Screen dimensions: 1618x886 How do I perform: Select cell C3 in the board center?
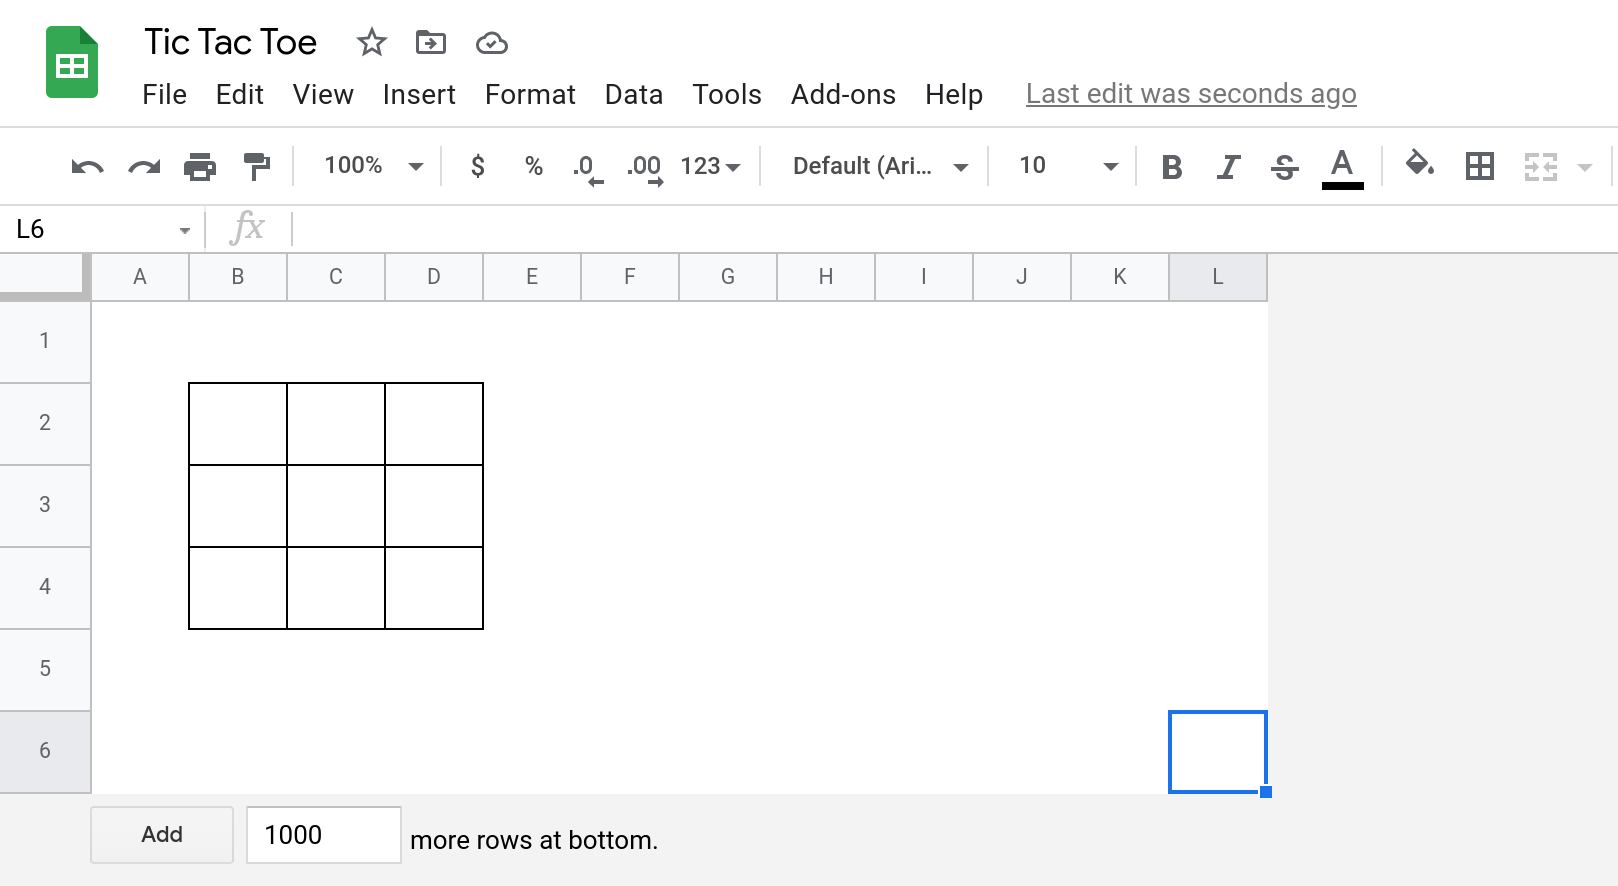[x=336, y=506]
